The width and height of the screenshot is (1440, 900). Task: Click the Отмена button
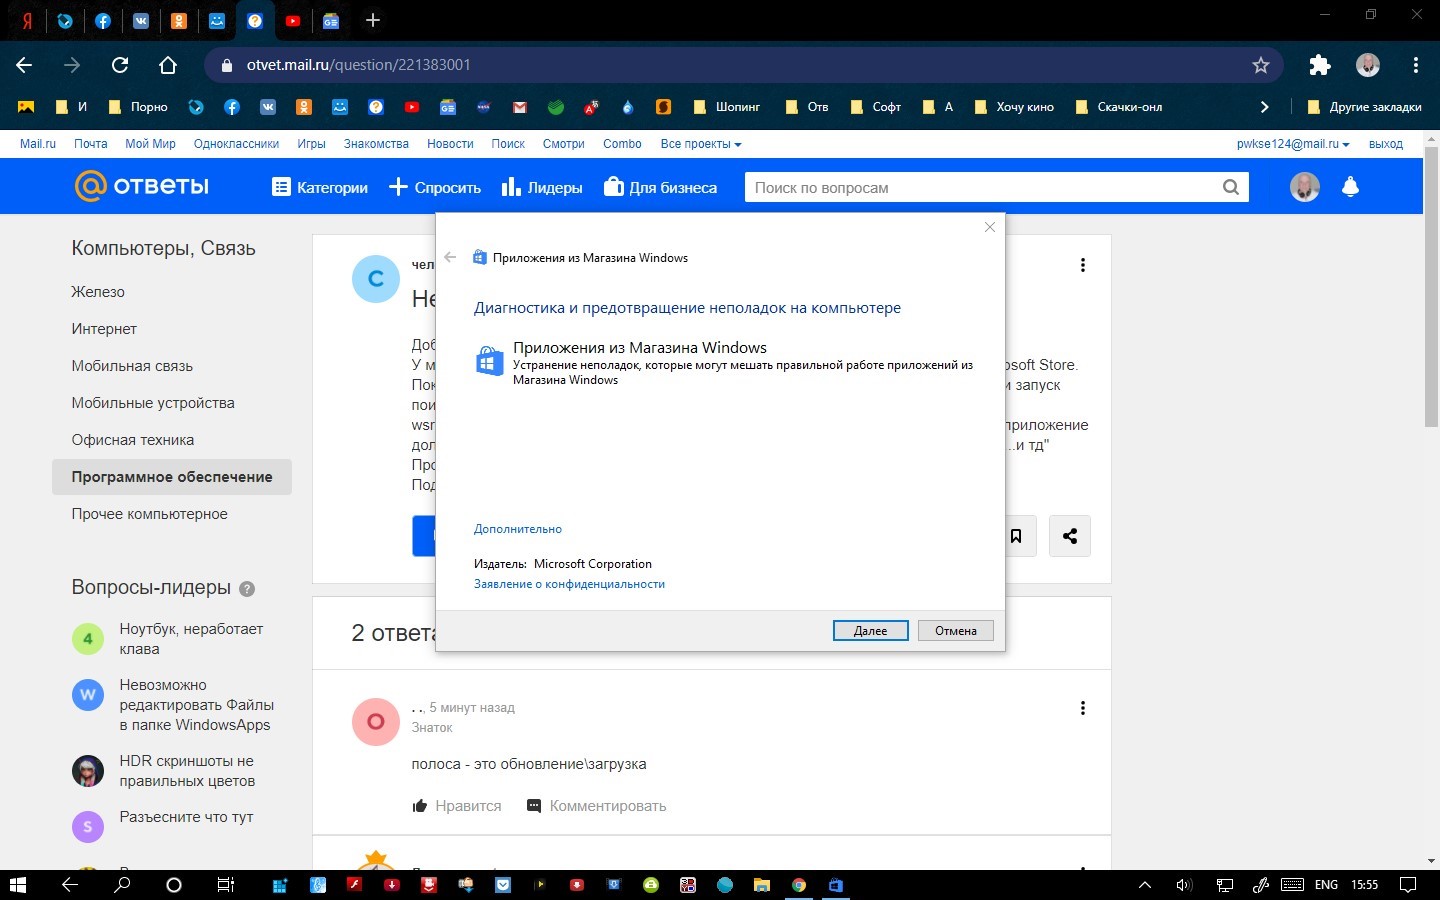[956, 631]
